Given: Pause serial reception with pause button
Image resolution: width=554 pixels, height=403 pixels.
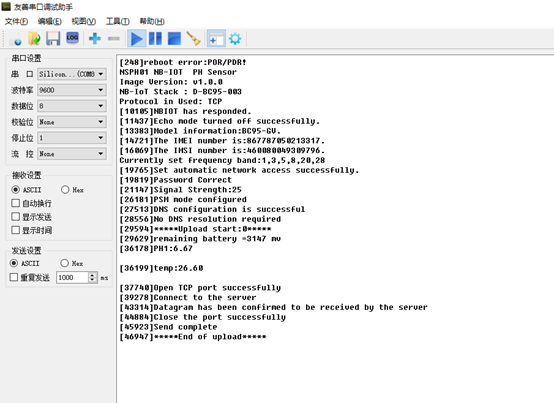Looking at the screenshot, I should [x=155, y=38].
